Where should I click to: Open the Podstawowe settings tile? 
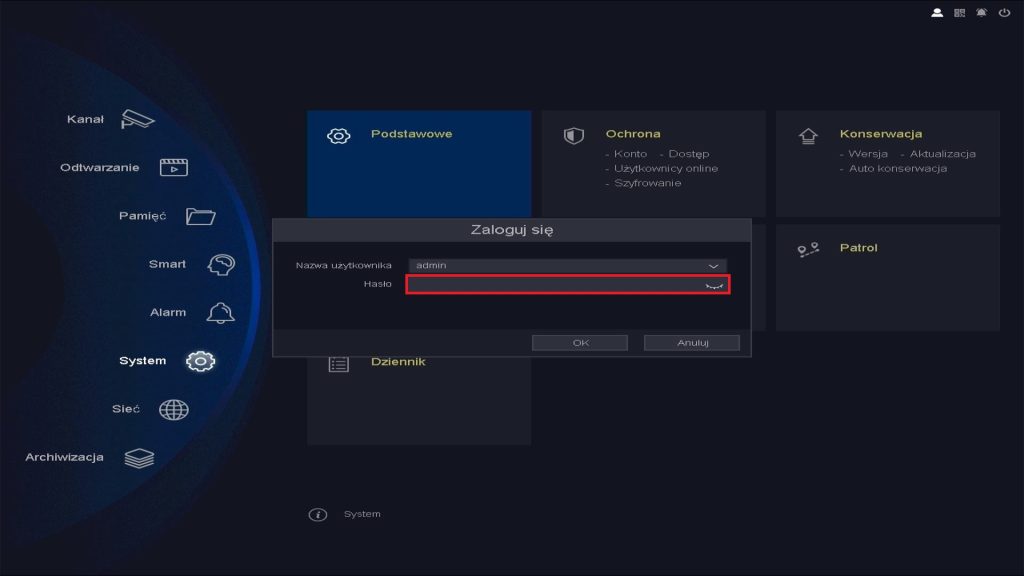click(x=419, y=133)
